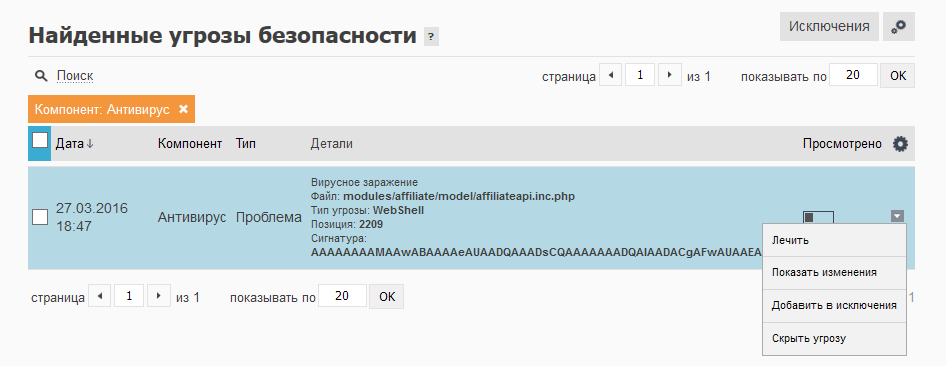Image resolution: width=946 pixels, height=366 pixels.
Task: Focus the bottom показывать по field
Action: tap(342, 296)
